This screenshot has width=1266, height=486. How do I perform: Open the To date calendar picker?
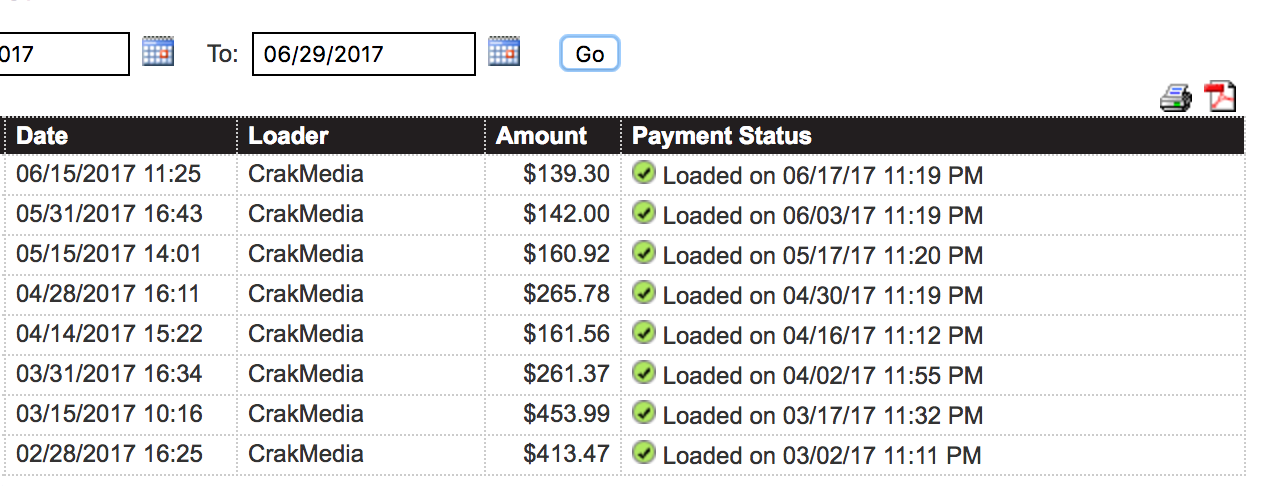[x=504, y=52]
